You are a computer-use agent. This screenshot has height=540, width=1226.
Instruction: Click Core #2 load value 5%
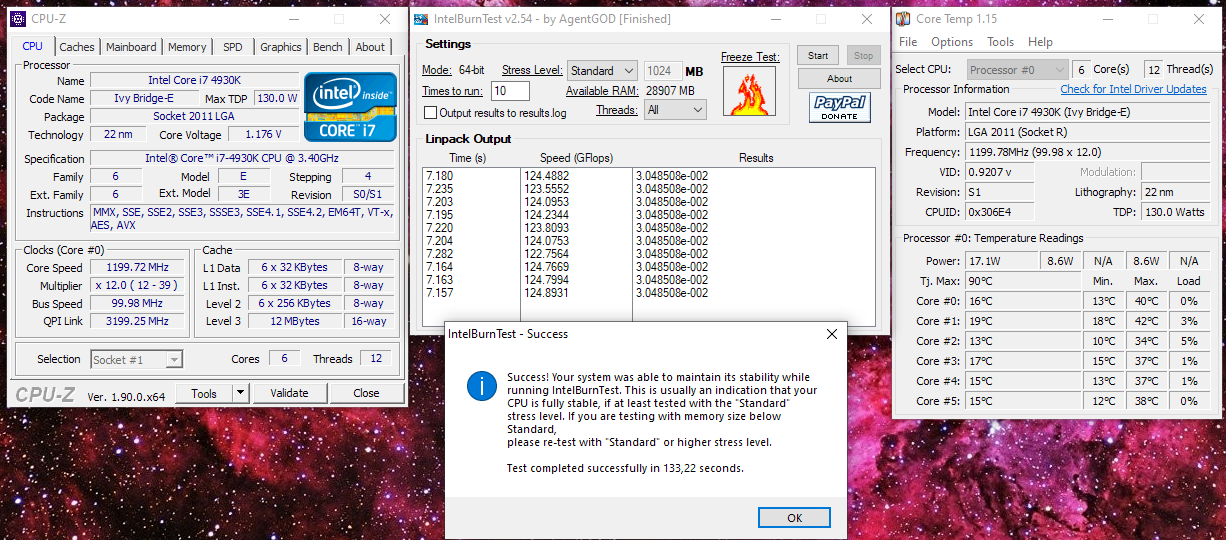pyautogui.click(x=1189, y=341)
